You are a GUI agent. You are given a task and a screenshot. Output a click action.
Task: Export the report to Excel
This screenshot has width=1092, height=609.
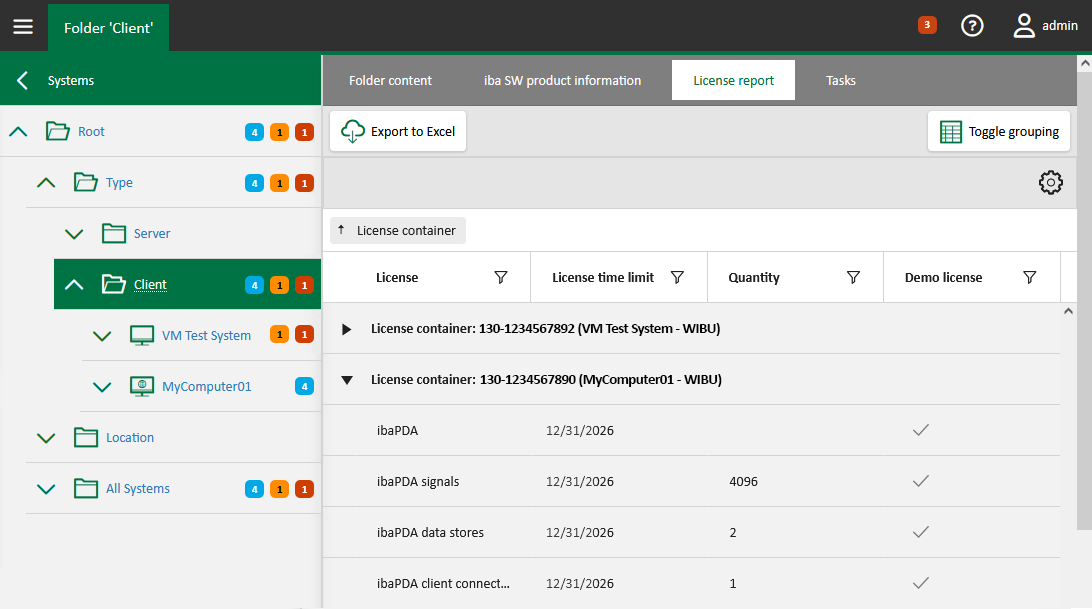click(398, 132)
